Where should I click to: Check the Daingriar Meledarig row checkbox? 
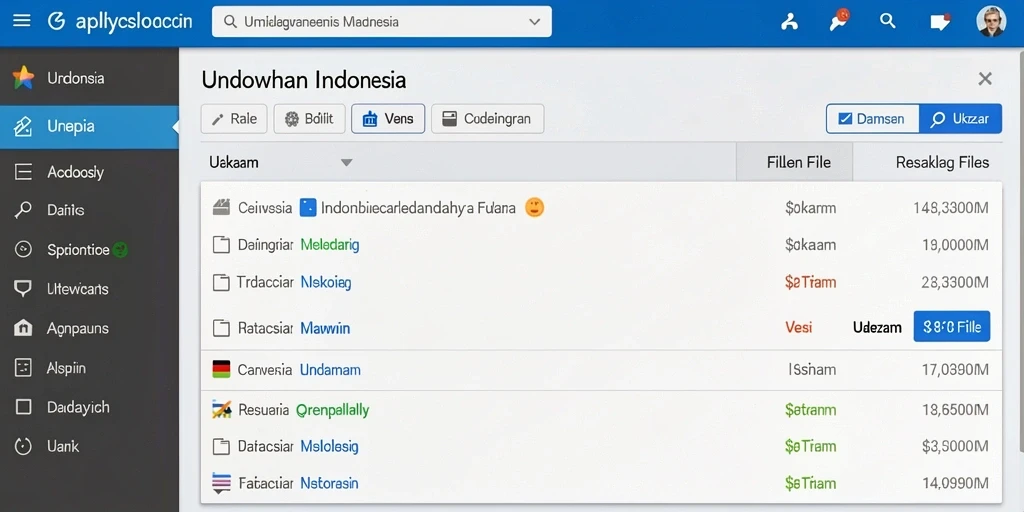[221, 246]
